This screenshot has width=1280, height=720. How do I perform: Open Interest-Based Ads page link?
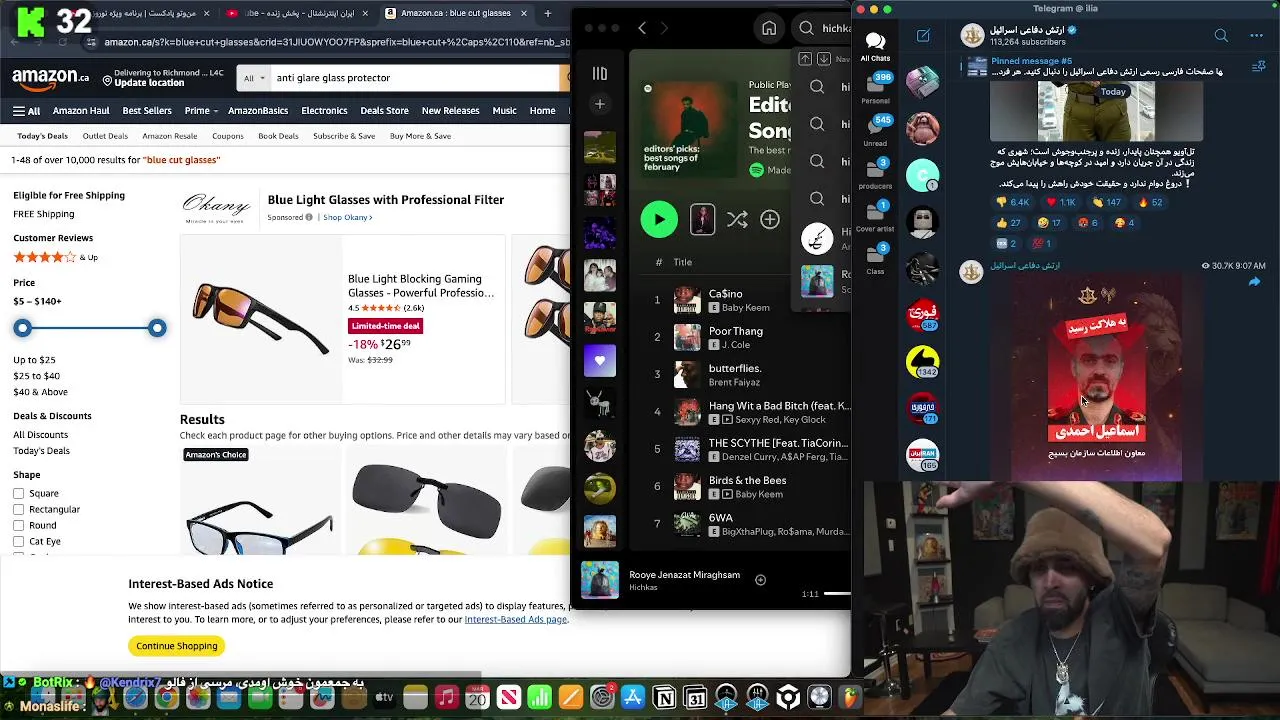(516, 619)
